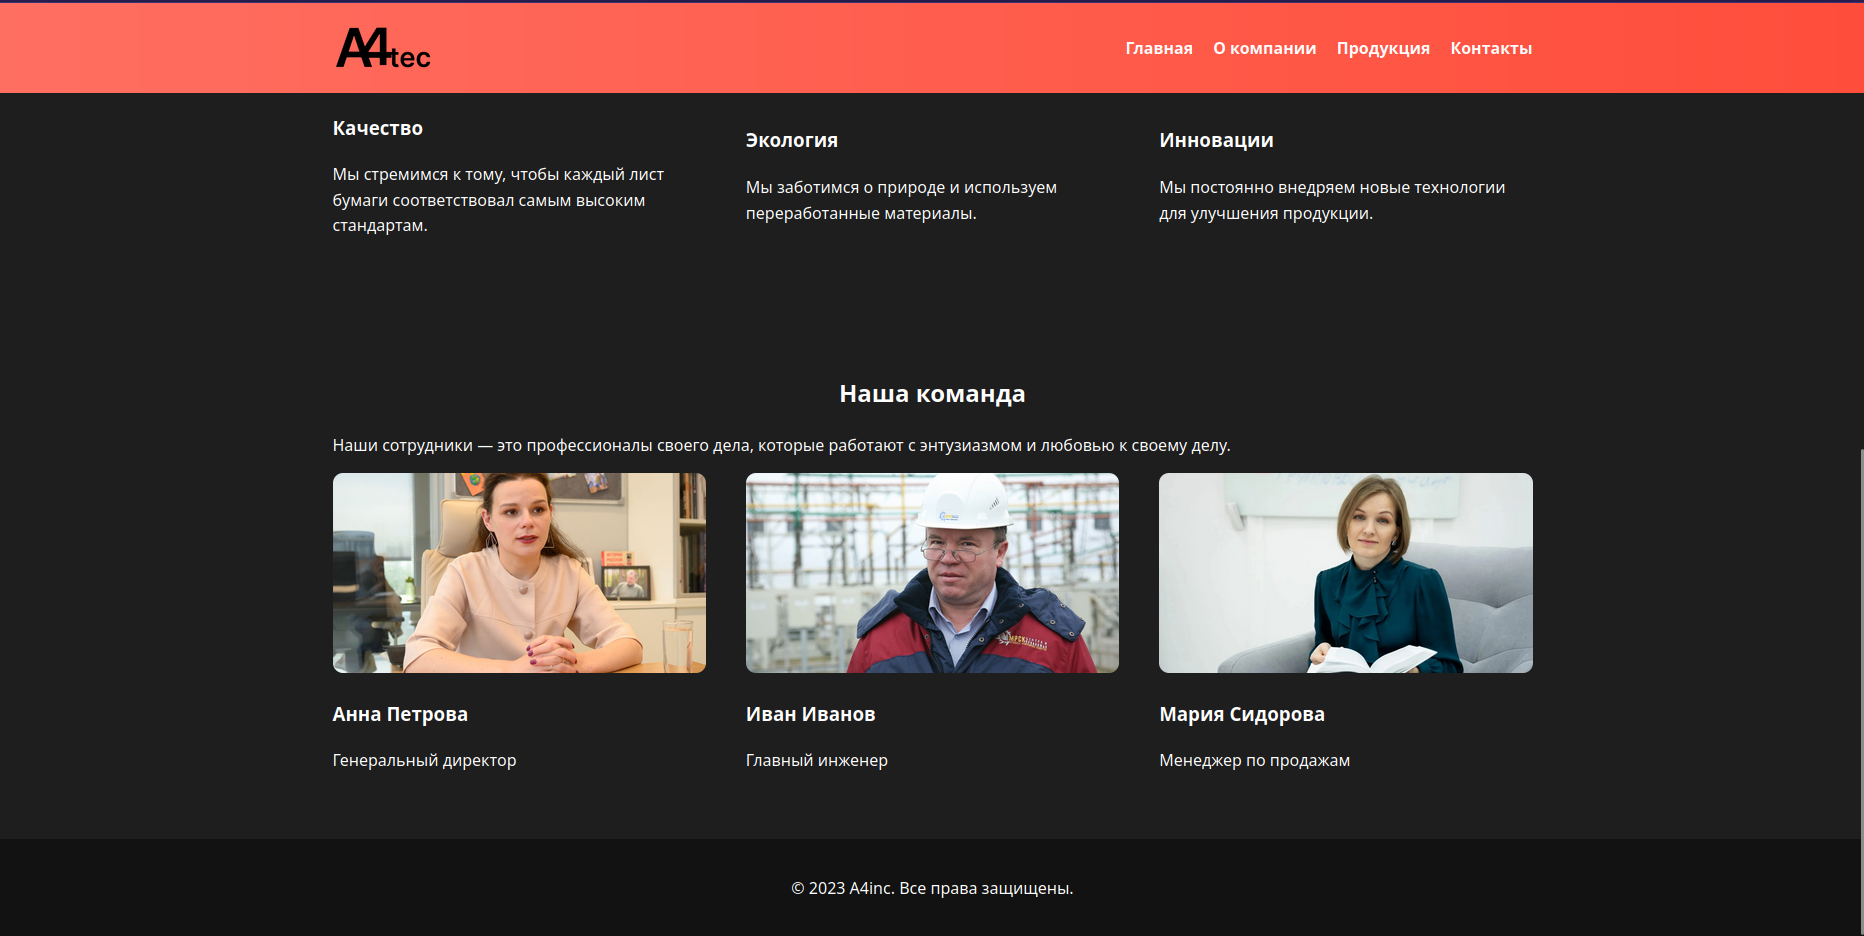The height and width of the screenshot is (936, 1864).
Task: Navigate to Контакты in the header
Action: pyautogui.click(x=1490, y=48)
